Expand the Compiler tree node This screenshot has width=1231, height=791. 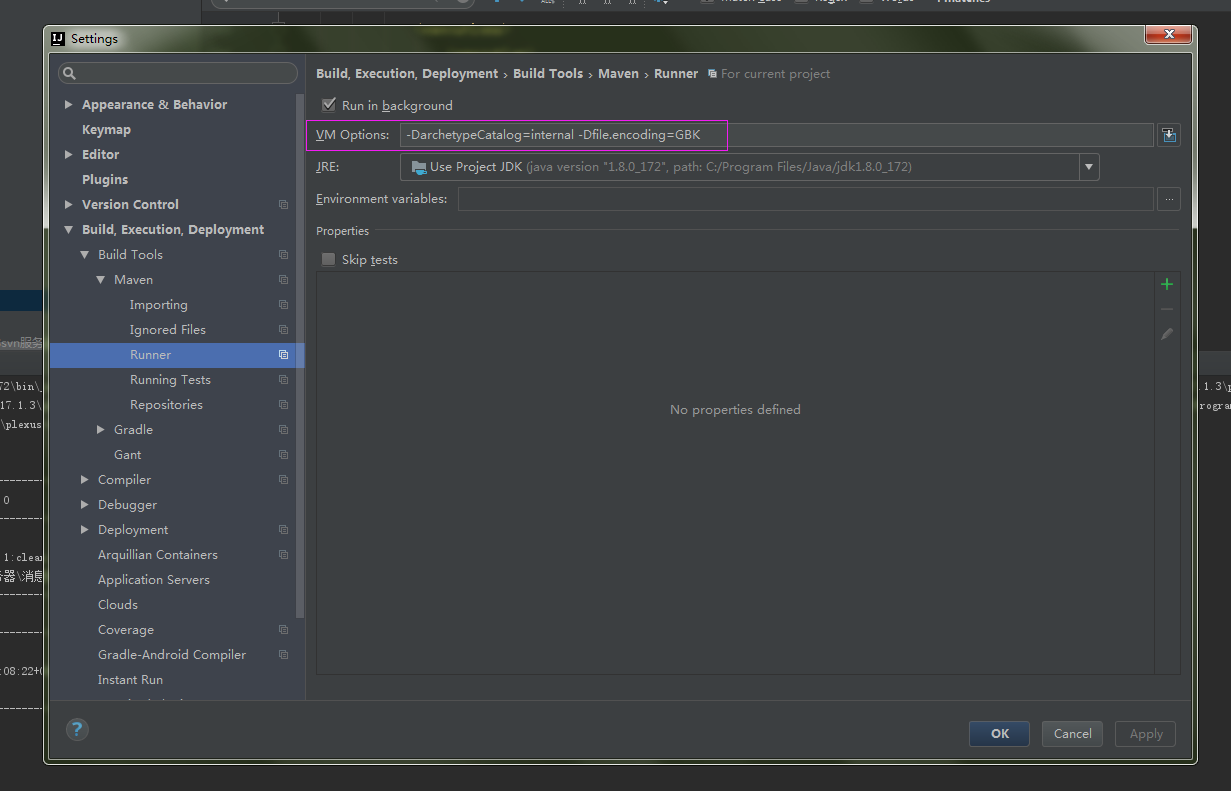[x=84, y=479]
